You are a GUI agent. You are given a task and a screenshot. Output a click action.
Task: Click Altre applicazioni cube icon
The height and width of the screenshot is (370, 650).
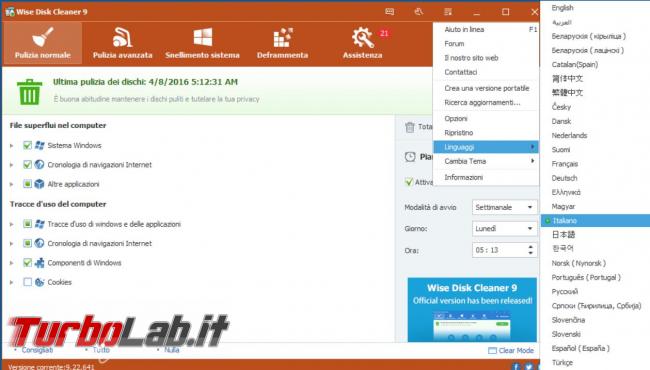(x=39, y=184)
